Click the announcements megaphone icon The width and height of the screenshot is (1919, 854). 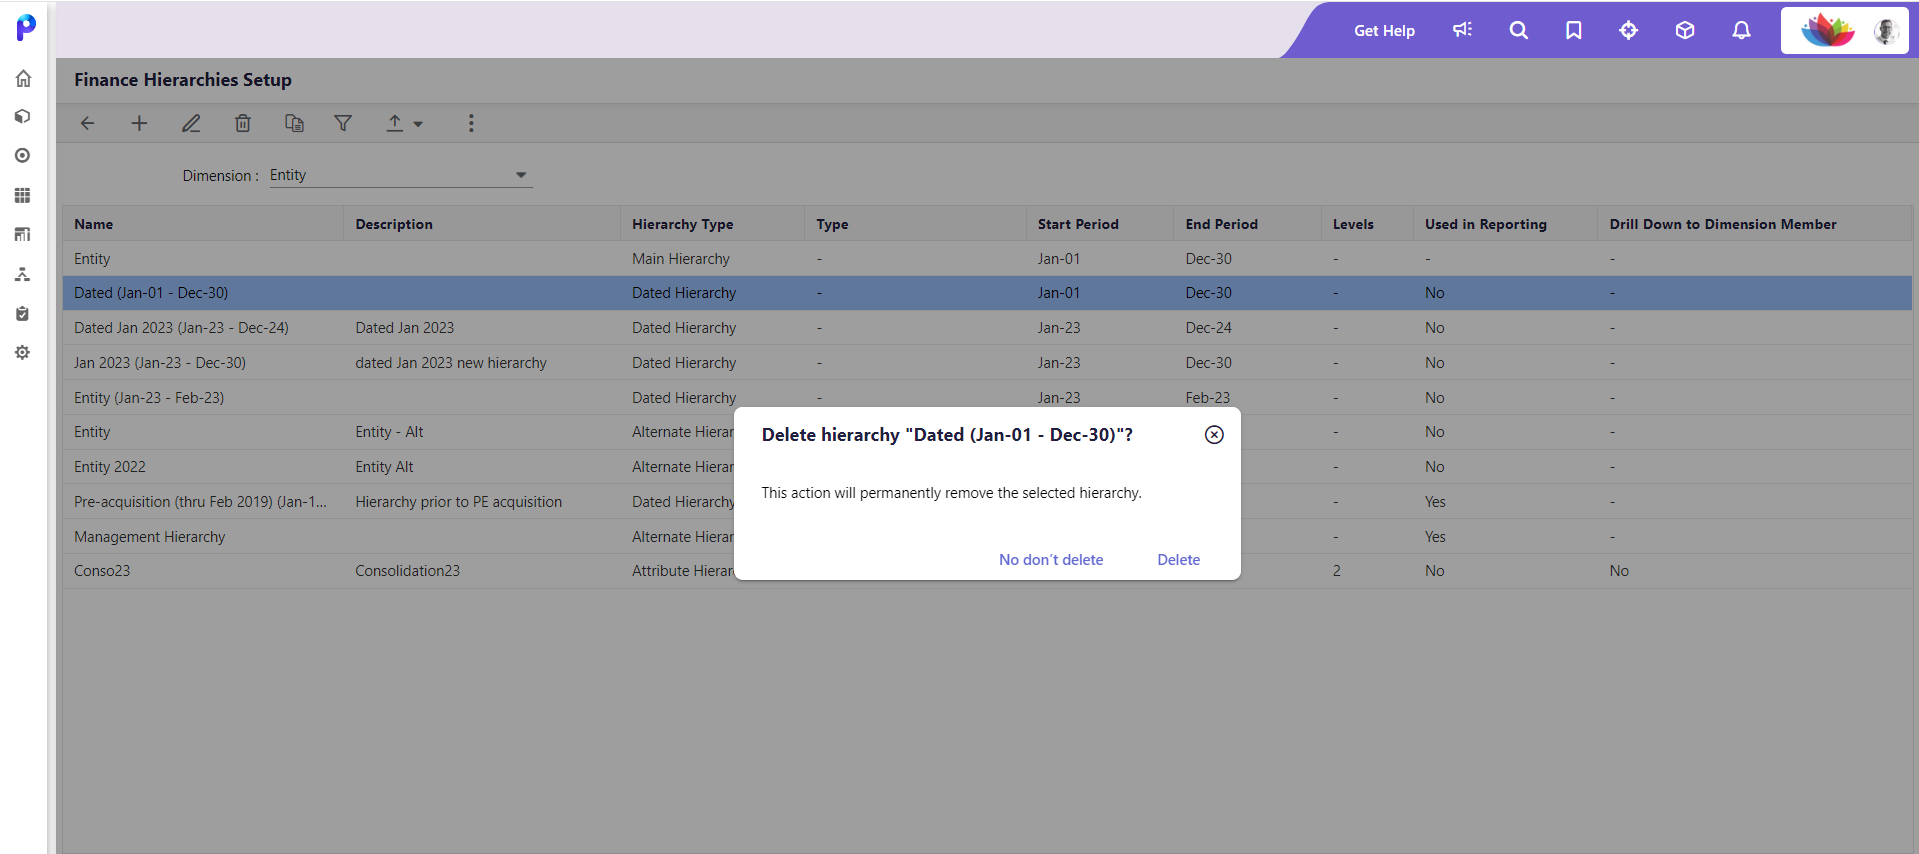pos(1462,30)
